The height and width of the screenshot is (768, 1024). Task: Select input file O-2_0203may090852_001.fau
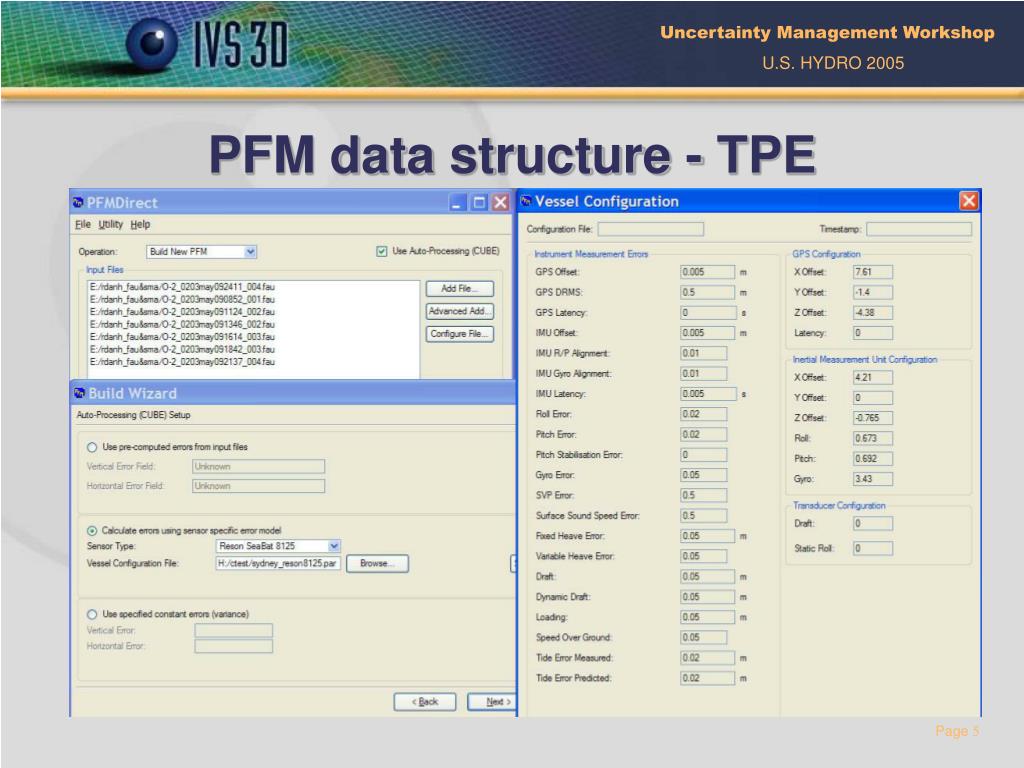tap(182, 299)
